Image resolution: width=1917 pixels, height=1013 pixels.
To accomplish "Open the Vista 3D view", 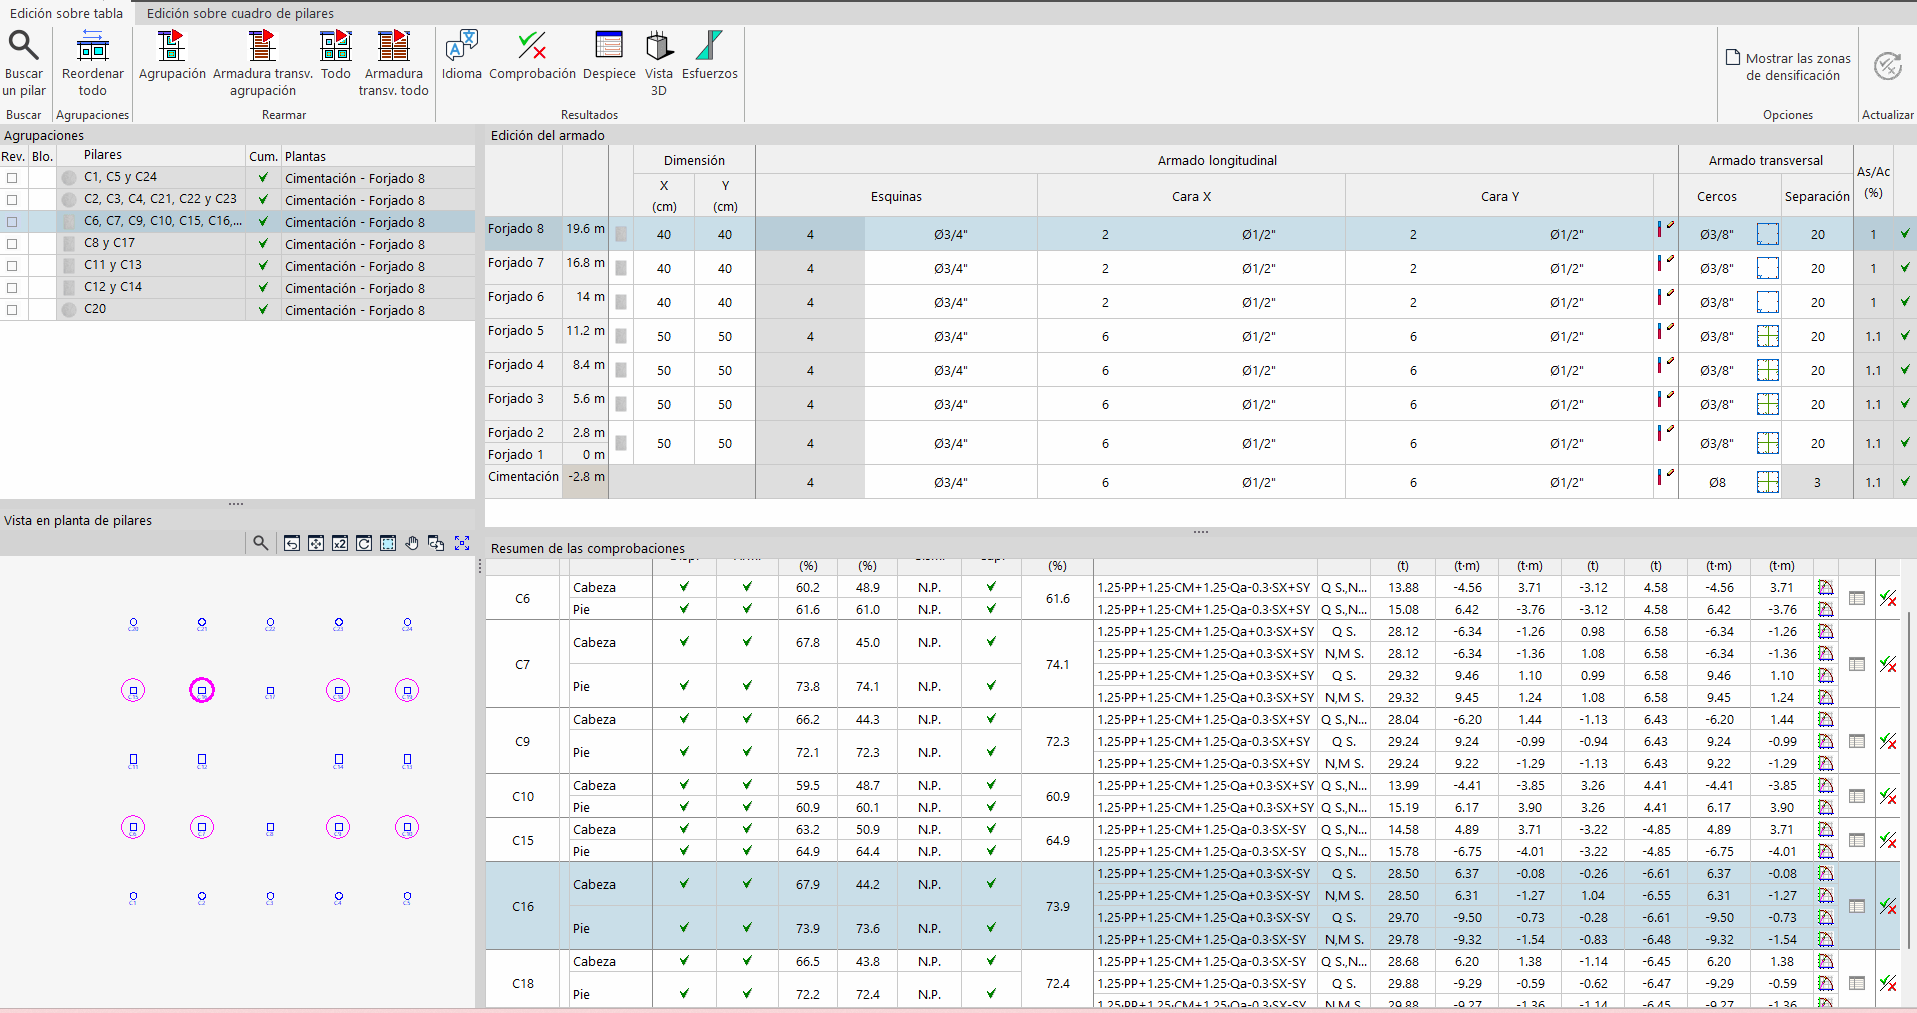I will point(659,46).
